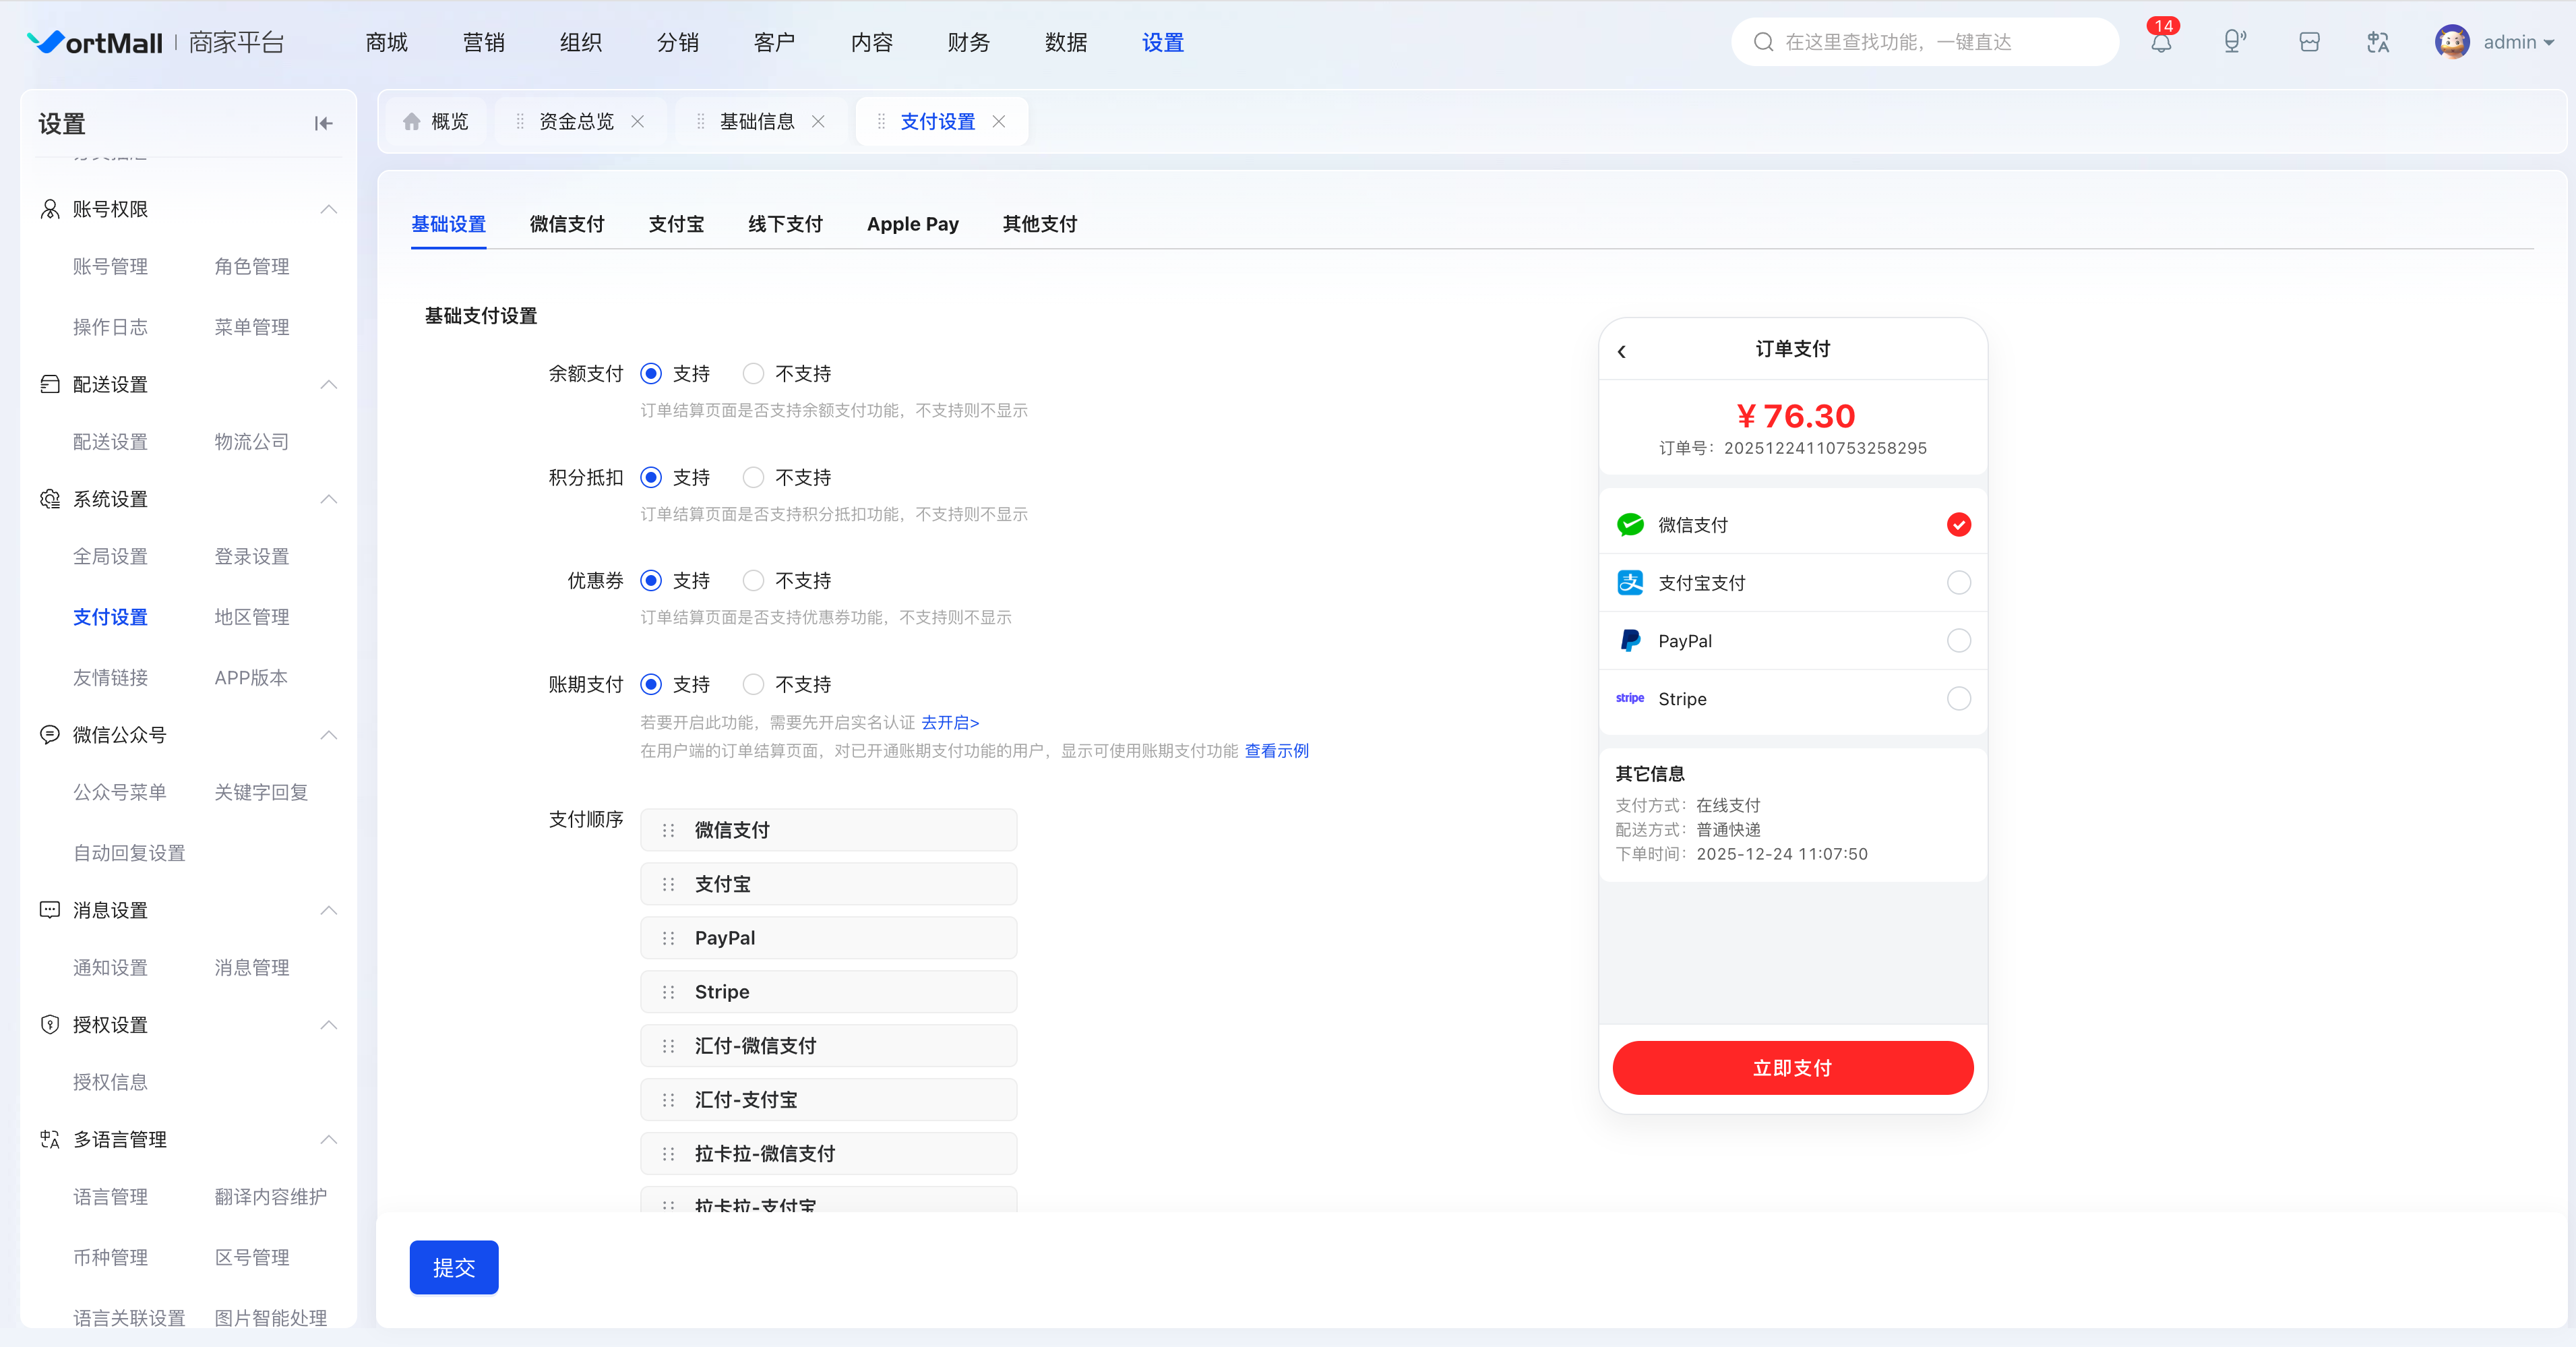This screenshot has height=1347, width=2576.
Task: Click drag handle of 微信支付 order row
Action: click(669, 830)
